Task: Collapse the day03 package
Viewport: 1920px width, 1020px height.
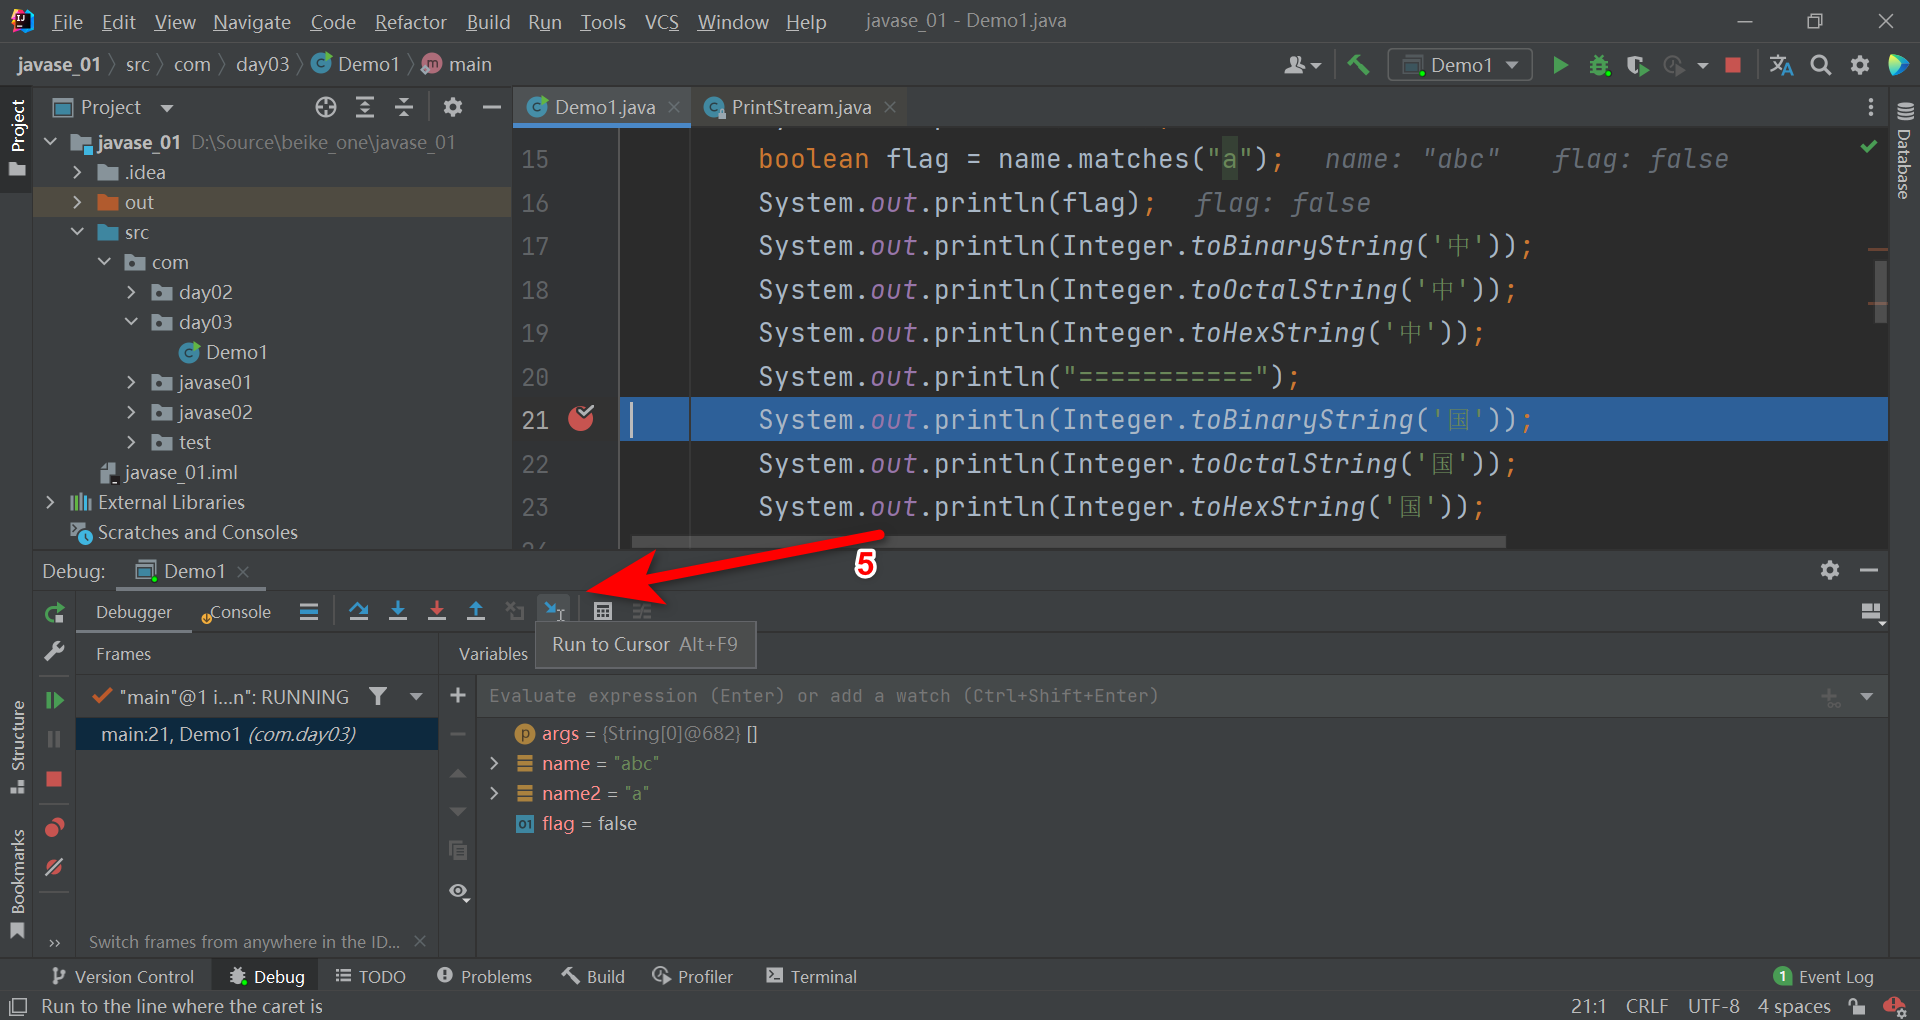Action: pos(131,322)
